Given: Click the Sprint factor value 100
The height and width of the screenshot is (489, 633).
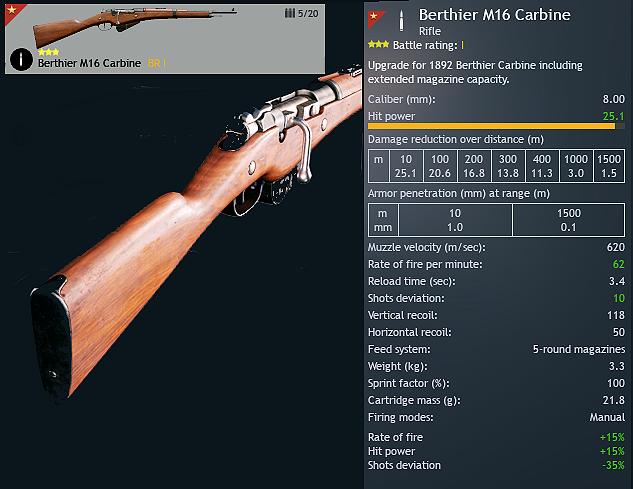Looking at the screenshot, I should coord(616,383).
